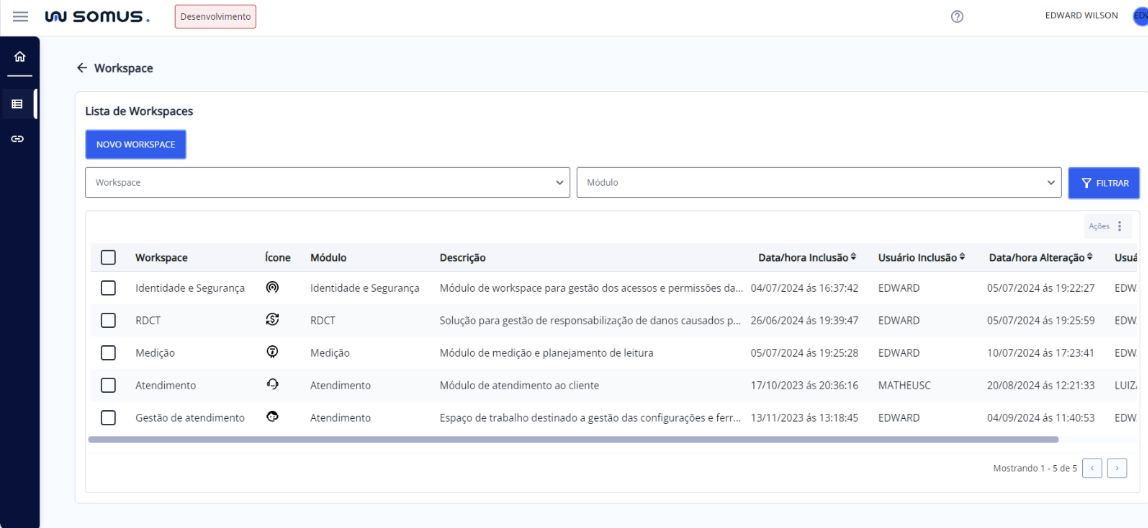
Task: Open the hamburger menu icon
Action: 20,16
